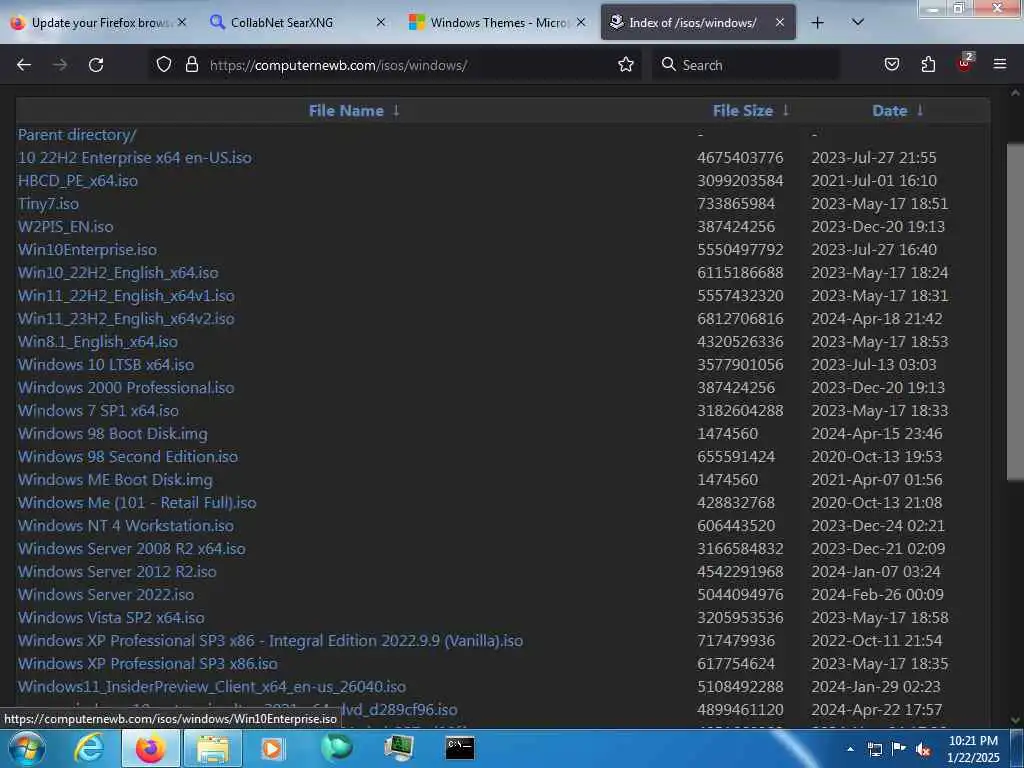Click the Tiny7.iso link
The image size is (1024, 768).
48,204
